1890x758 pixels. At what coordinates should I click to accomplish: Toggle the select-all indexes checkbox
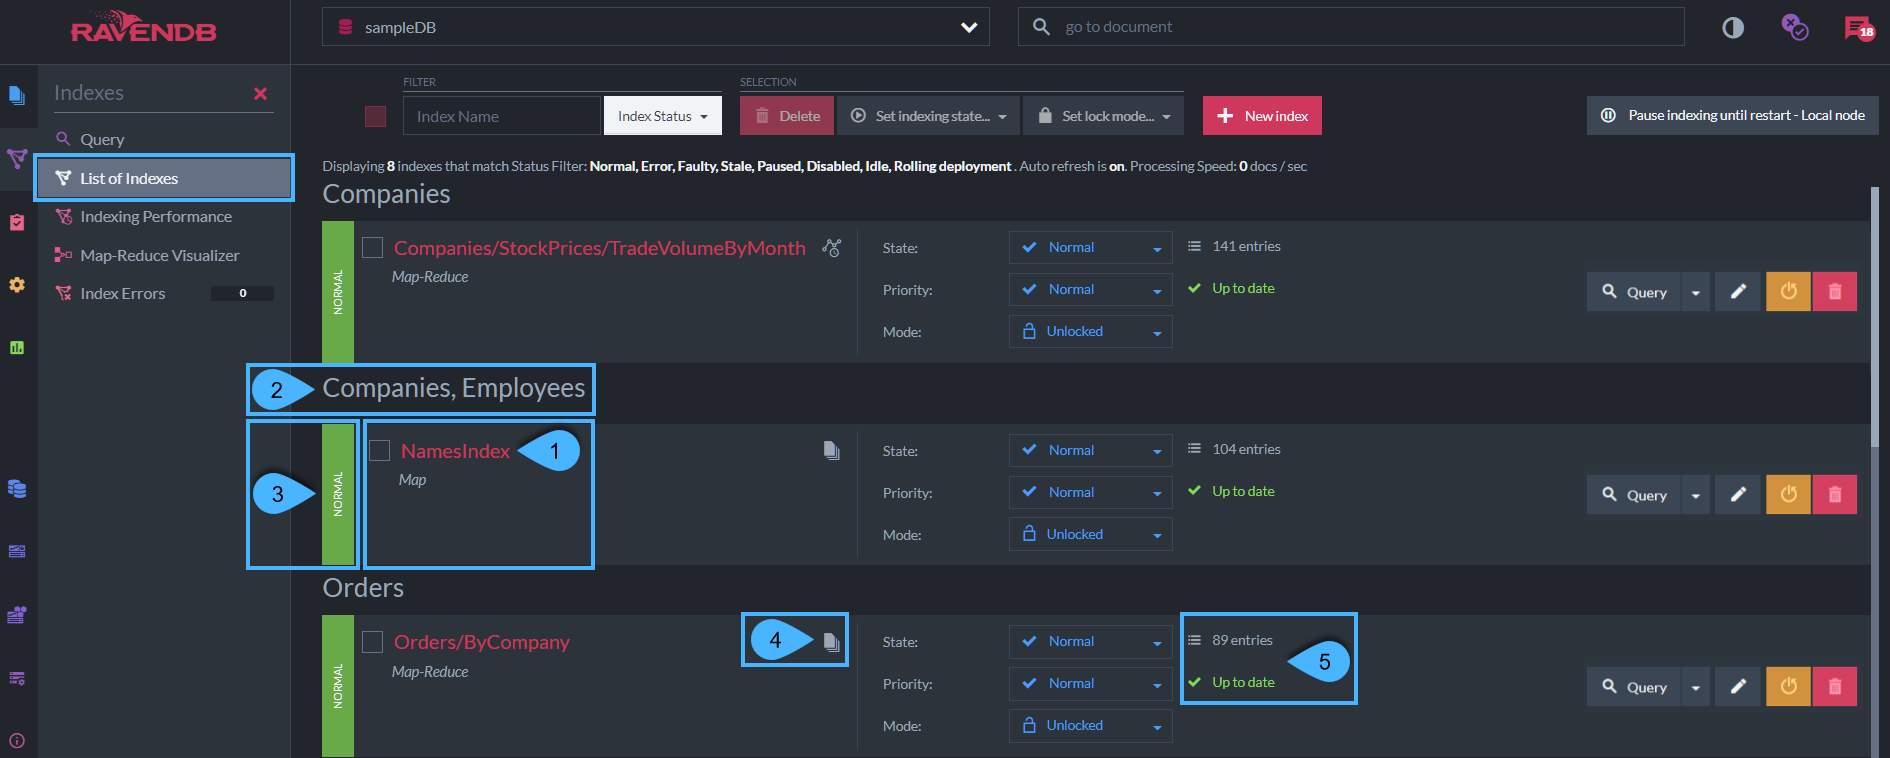(x=376, y=116)
